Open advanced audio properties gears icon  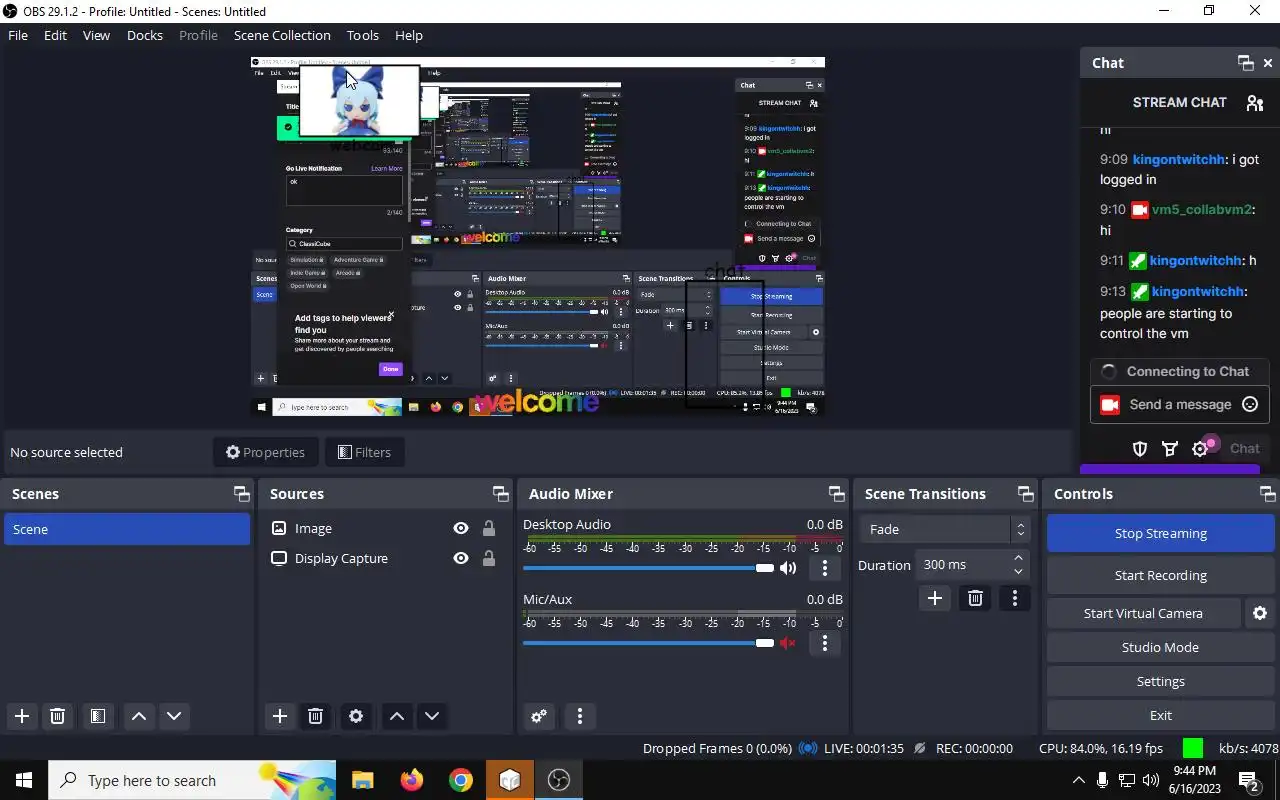[539, 716]
